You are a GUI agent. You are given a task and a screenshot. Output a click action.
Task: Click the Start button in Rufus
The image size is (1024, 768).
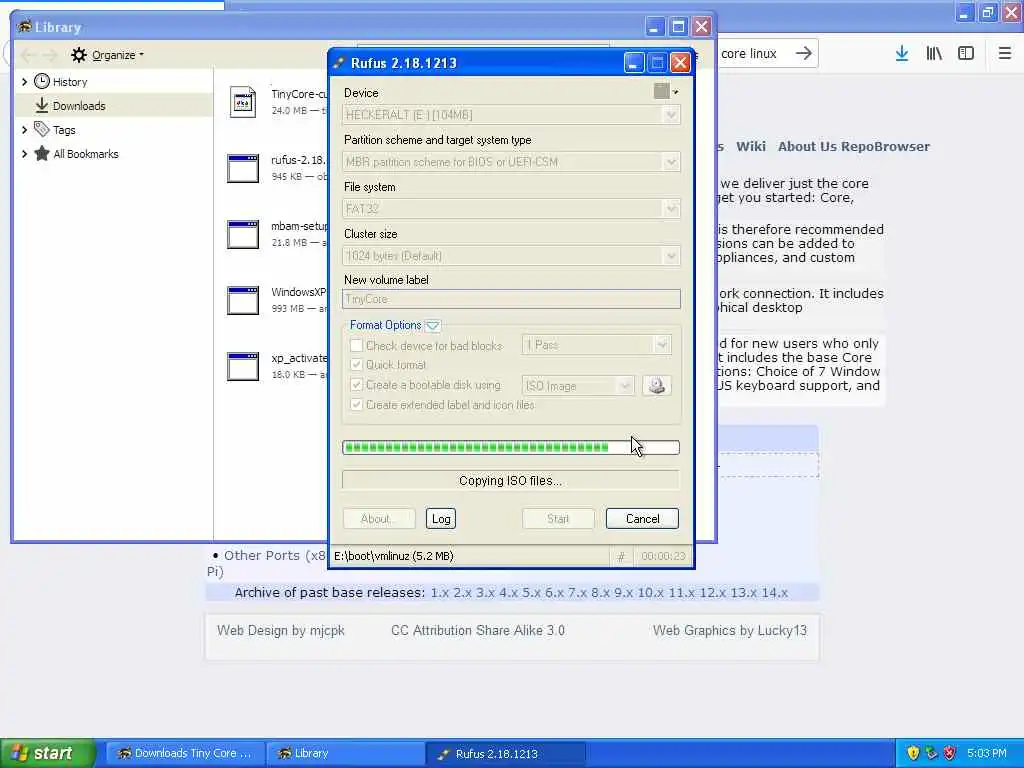click(x=558, y=519)
